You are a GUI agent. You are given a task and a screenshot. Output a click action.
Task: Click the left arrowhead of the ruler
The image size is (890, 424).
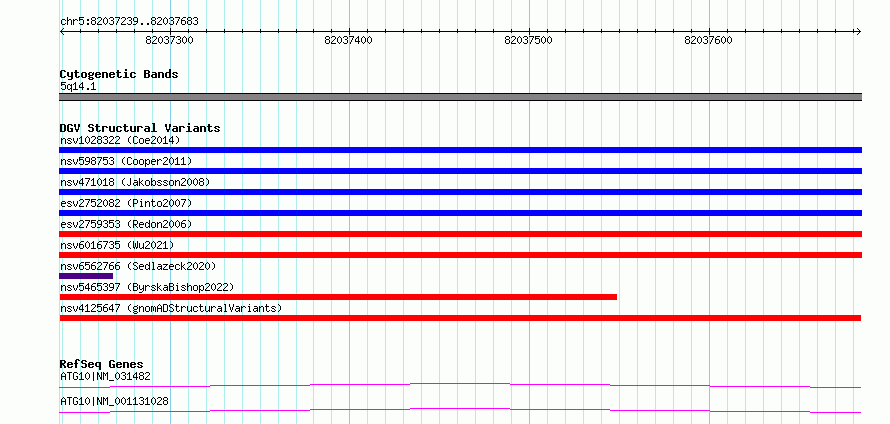point(62,31)
